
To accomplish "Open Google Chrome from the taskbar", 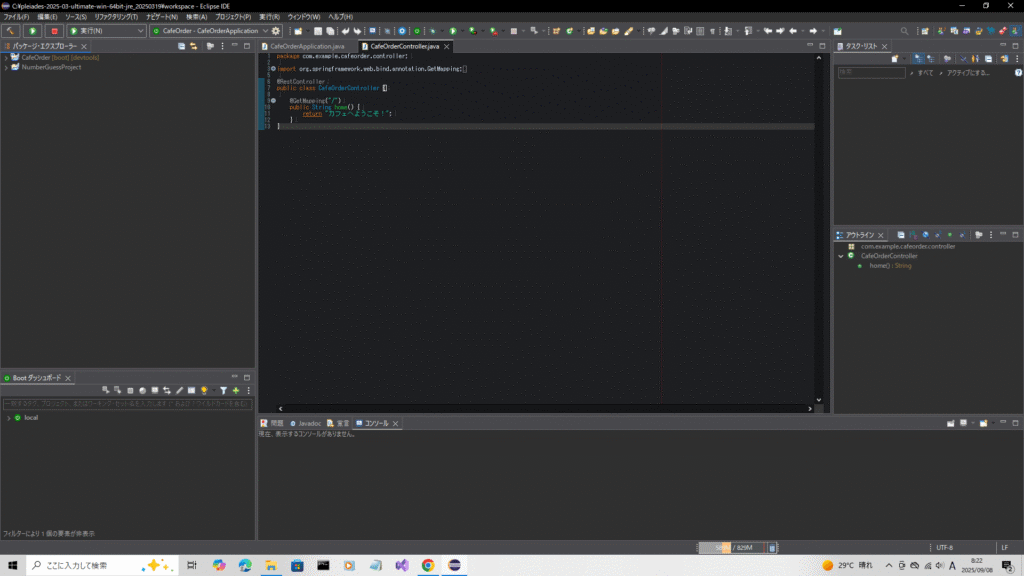I will coord(428,565).
